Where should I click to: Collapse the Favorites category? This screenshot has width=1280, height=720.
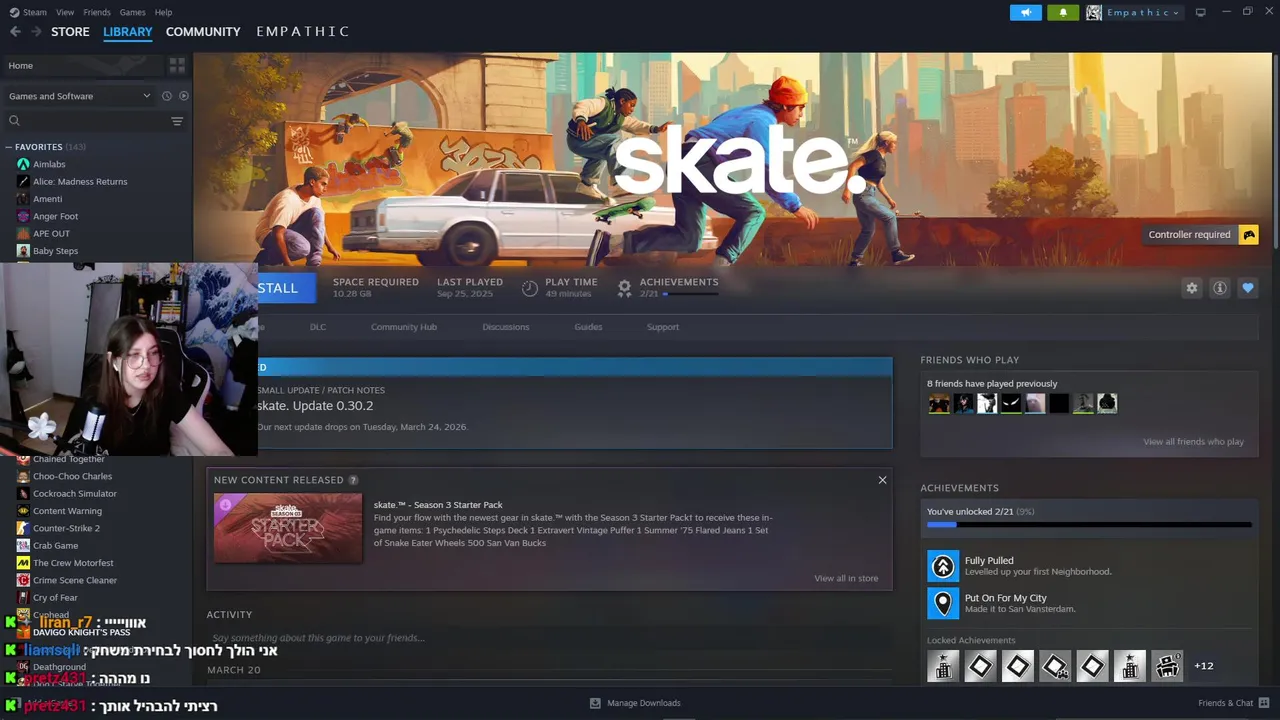click(9, 147)
